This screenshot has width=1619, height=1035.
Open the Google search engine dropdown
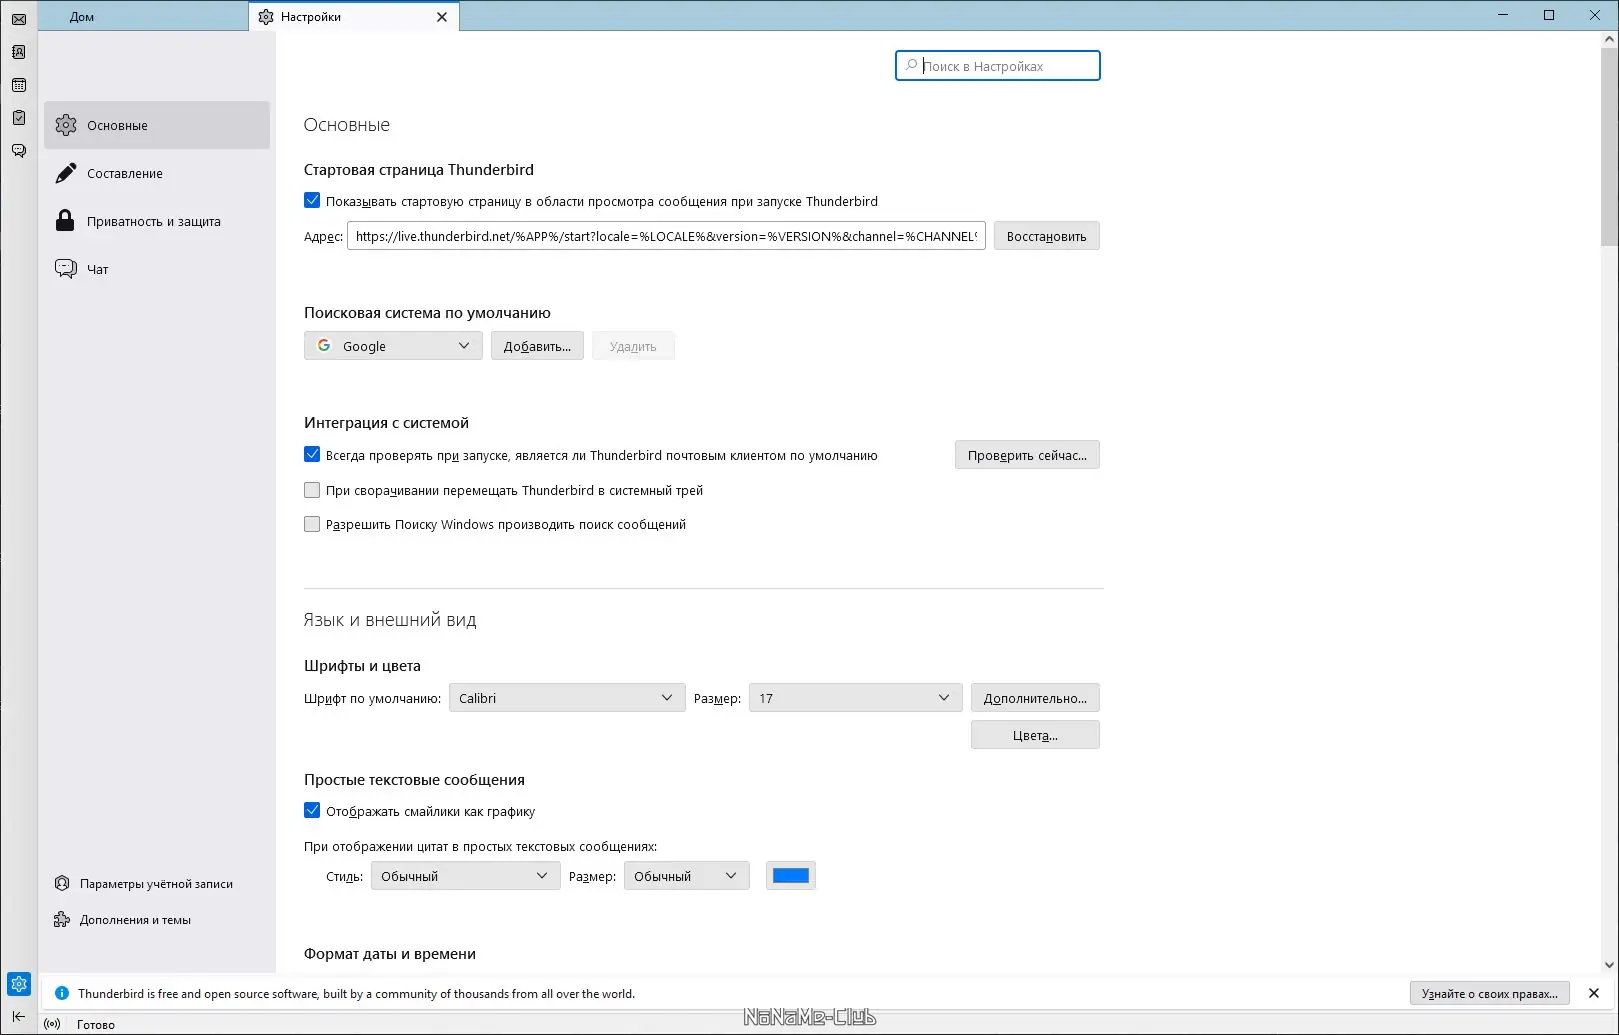(x=393, y=346)
